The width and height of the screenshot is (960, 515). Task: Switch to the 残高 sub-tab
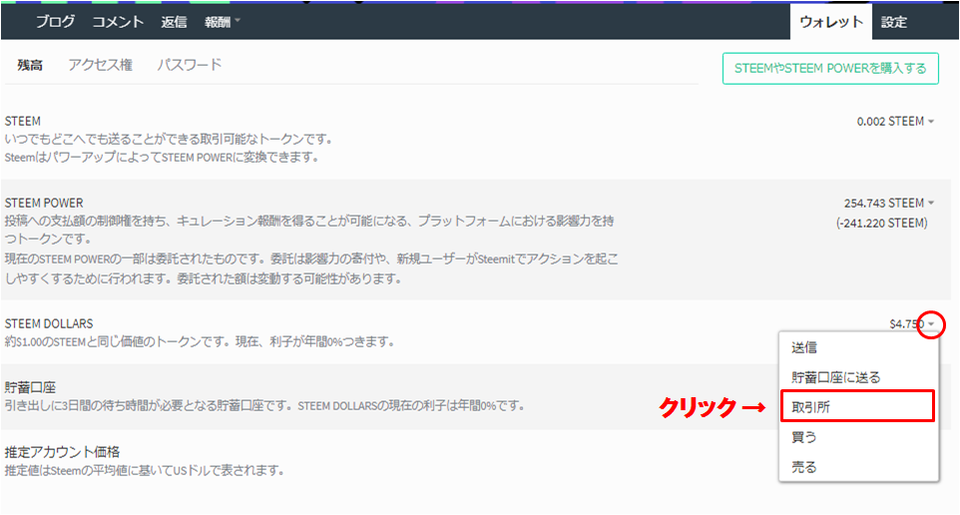(30, 65)
